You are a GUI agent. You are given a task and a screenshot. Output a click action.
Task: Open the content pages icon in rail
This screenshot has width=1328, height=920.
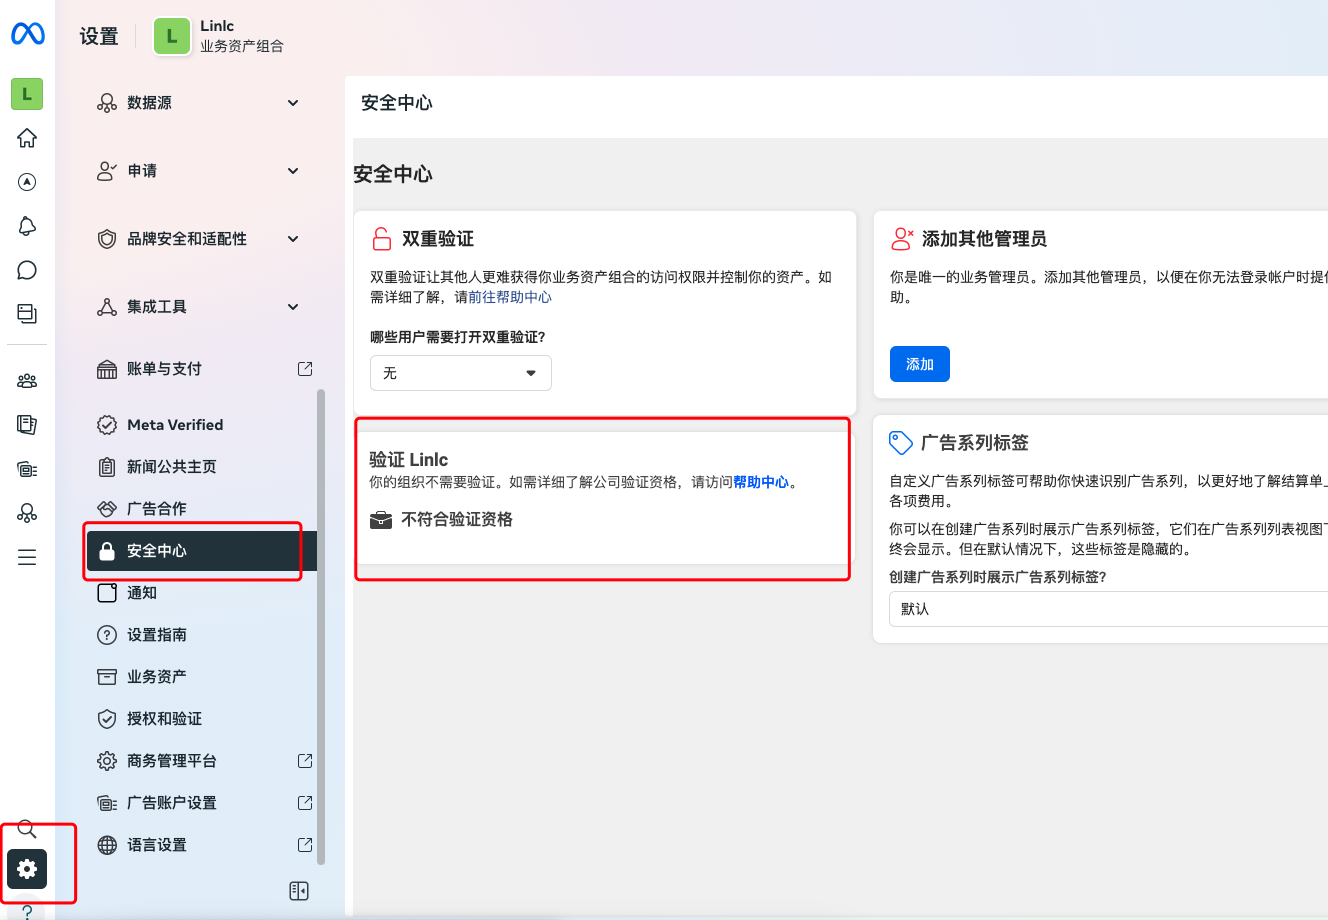(27, 314)
